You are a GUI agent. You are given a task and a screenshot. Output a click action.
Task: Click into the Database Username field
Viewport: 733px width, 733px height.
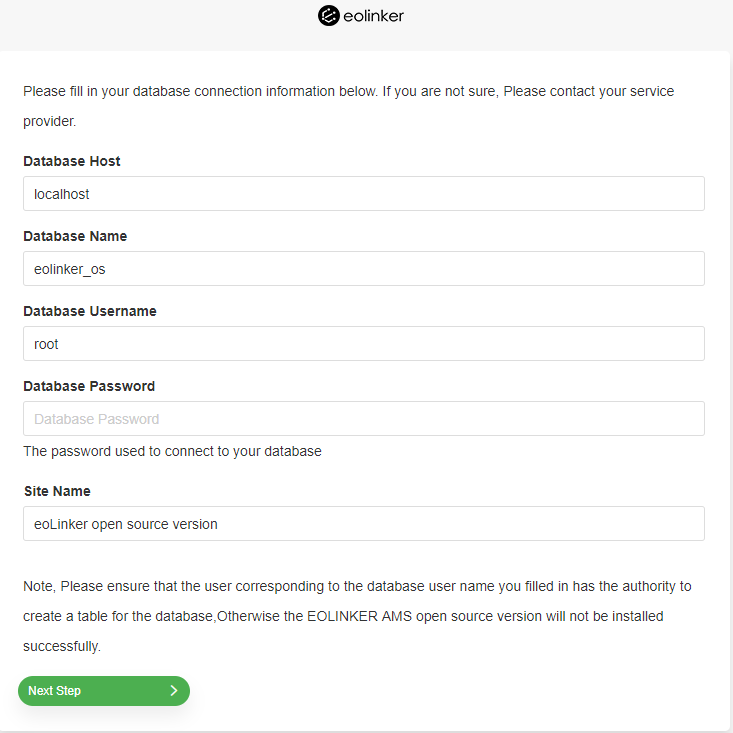[x=363, y=344]
